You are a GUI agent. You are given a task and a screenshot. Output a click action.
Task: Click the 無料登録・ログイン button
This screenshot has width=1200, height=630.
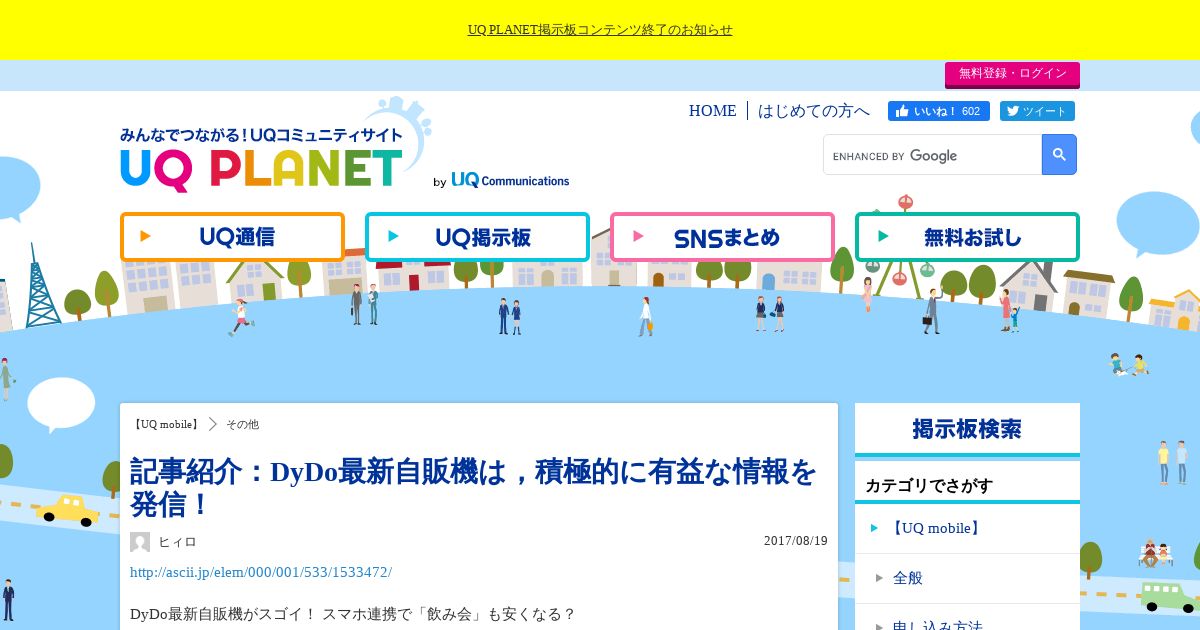(x=1012, y=74)
